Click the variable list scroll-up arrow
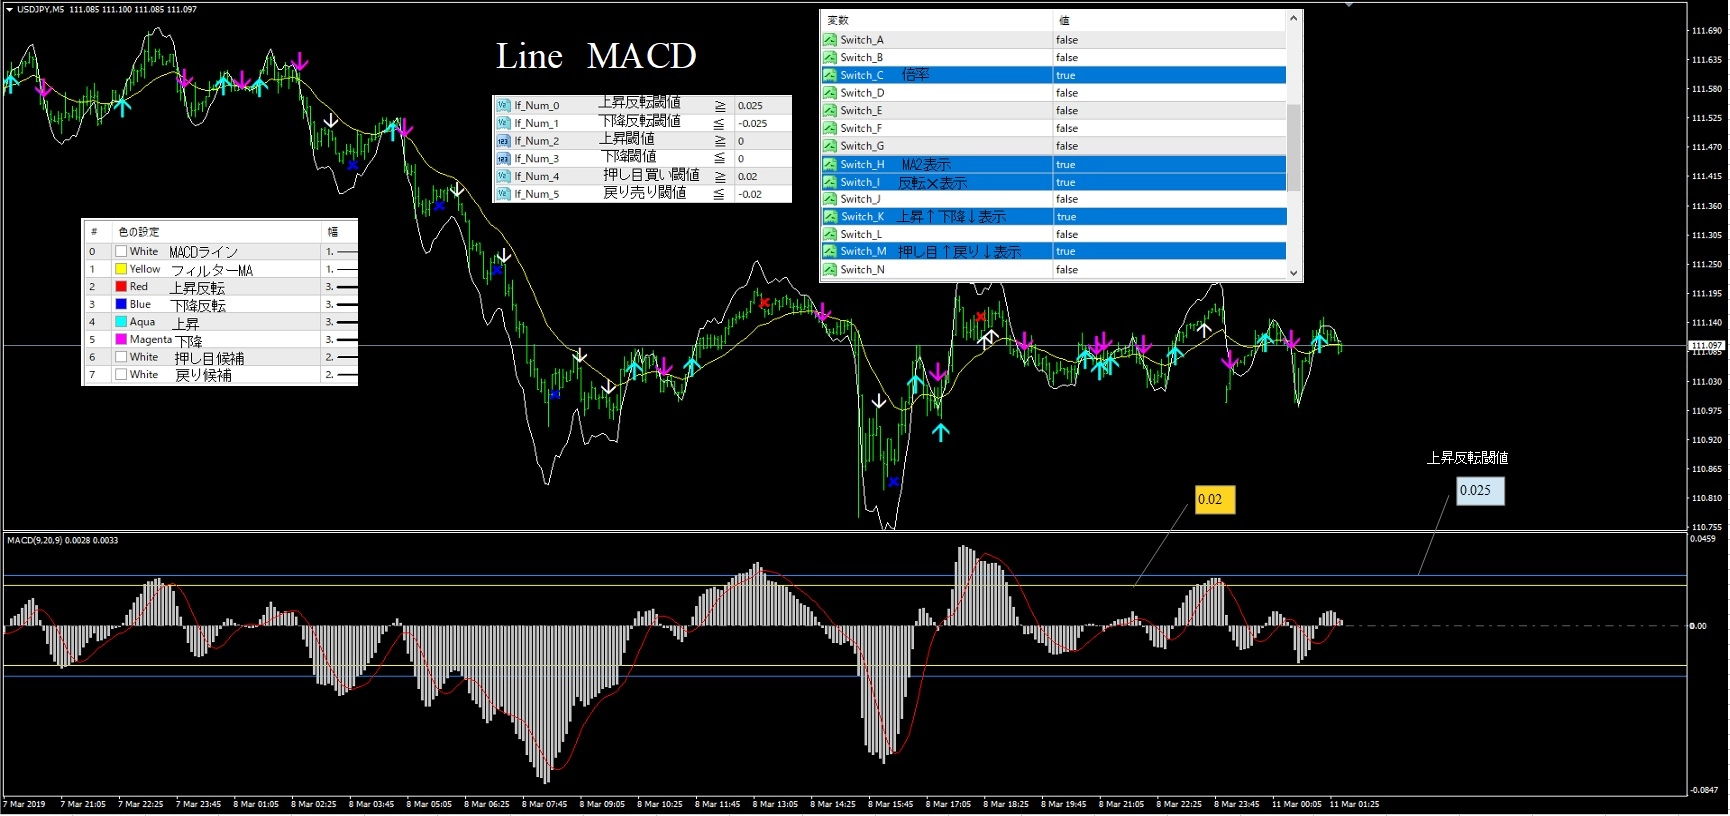1730x816 pixels. pos(1293,18)
